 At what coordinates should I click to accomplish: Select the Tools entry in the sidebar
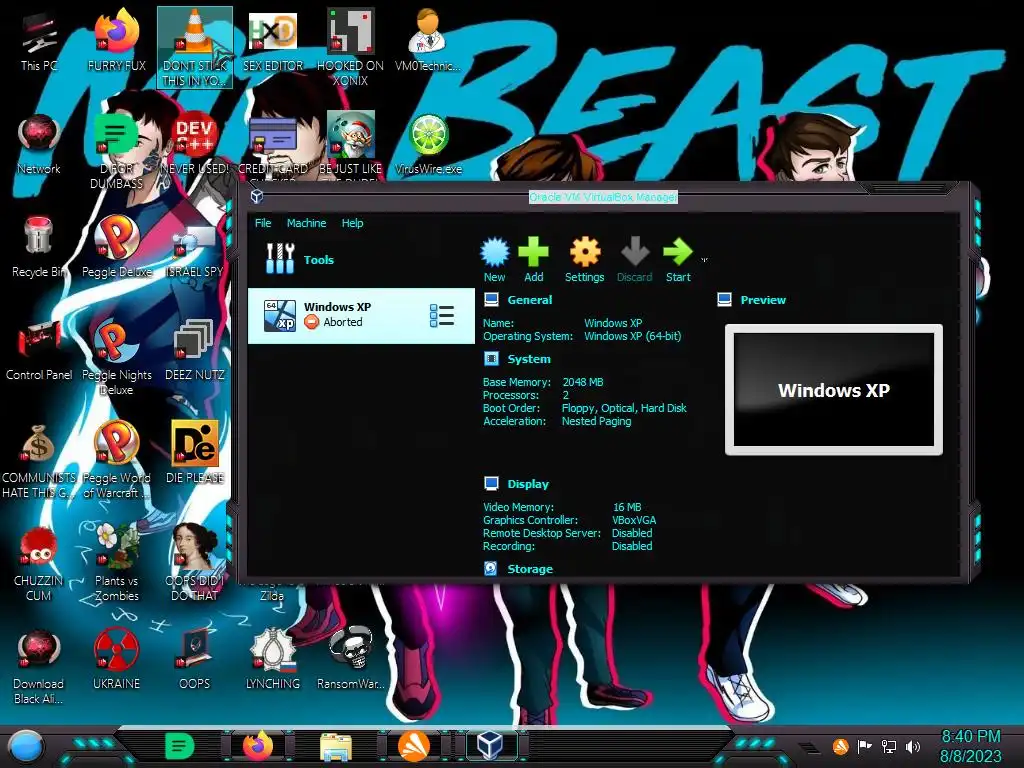361,259
